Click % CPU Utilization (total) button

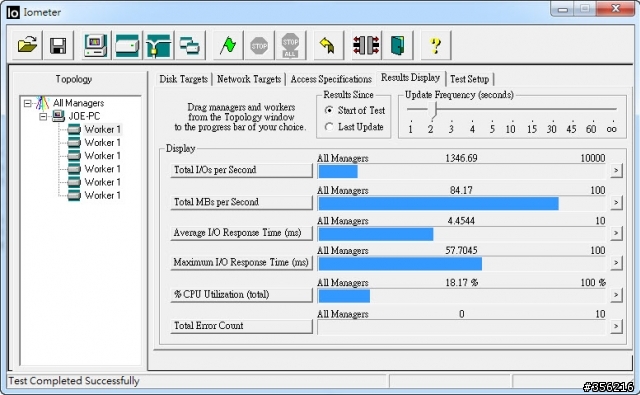point(241,295)
